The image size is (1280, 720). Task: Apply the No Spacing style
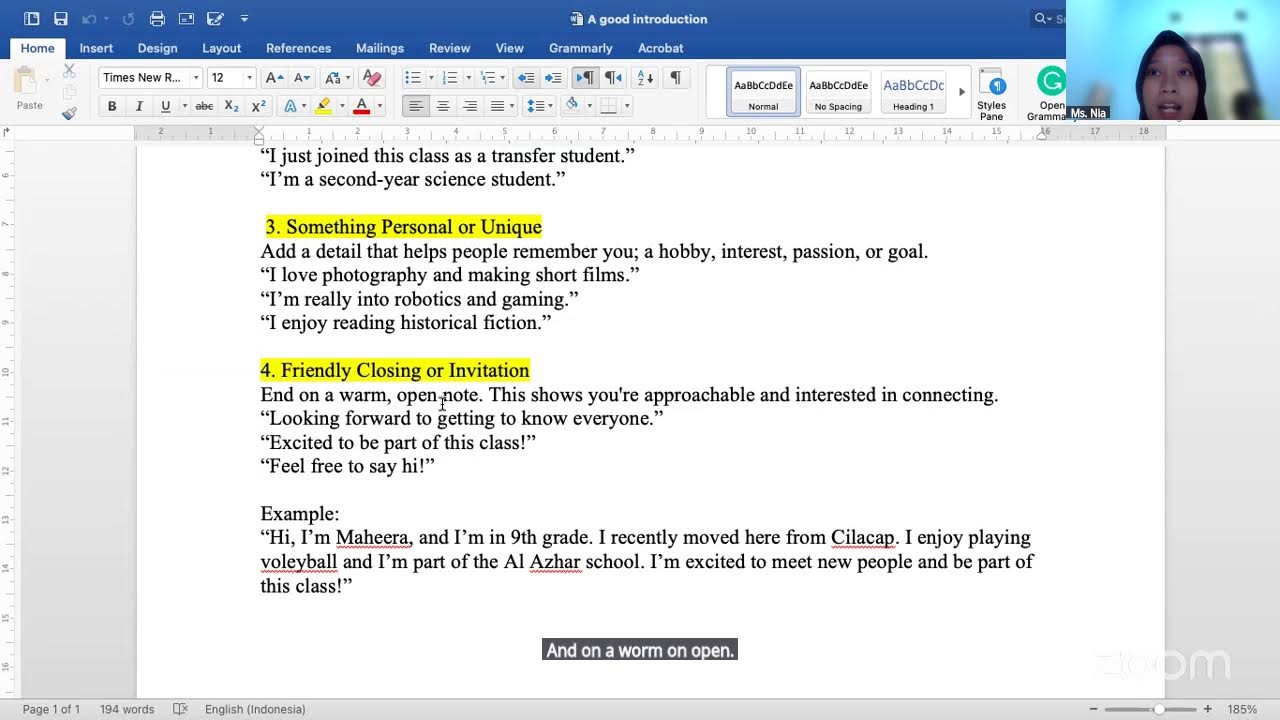[x=838, y=92]
